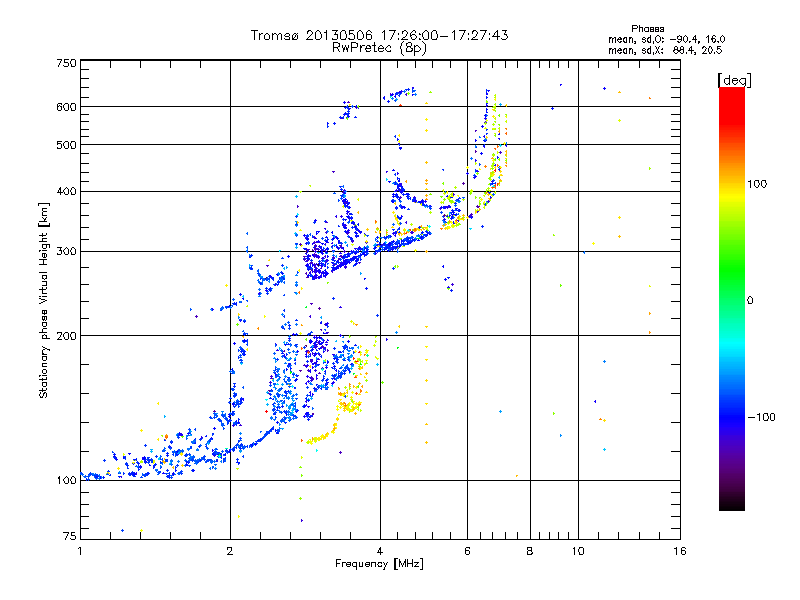Click the y-axis tick label '500'
This screenshot has height=600, width=800.
tap(66, 145)
